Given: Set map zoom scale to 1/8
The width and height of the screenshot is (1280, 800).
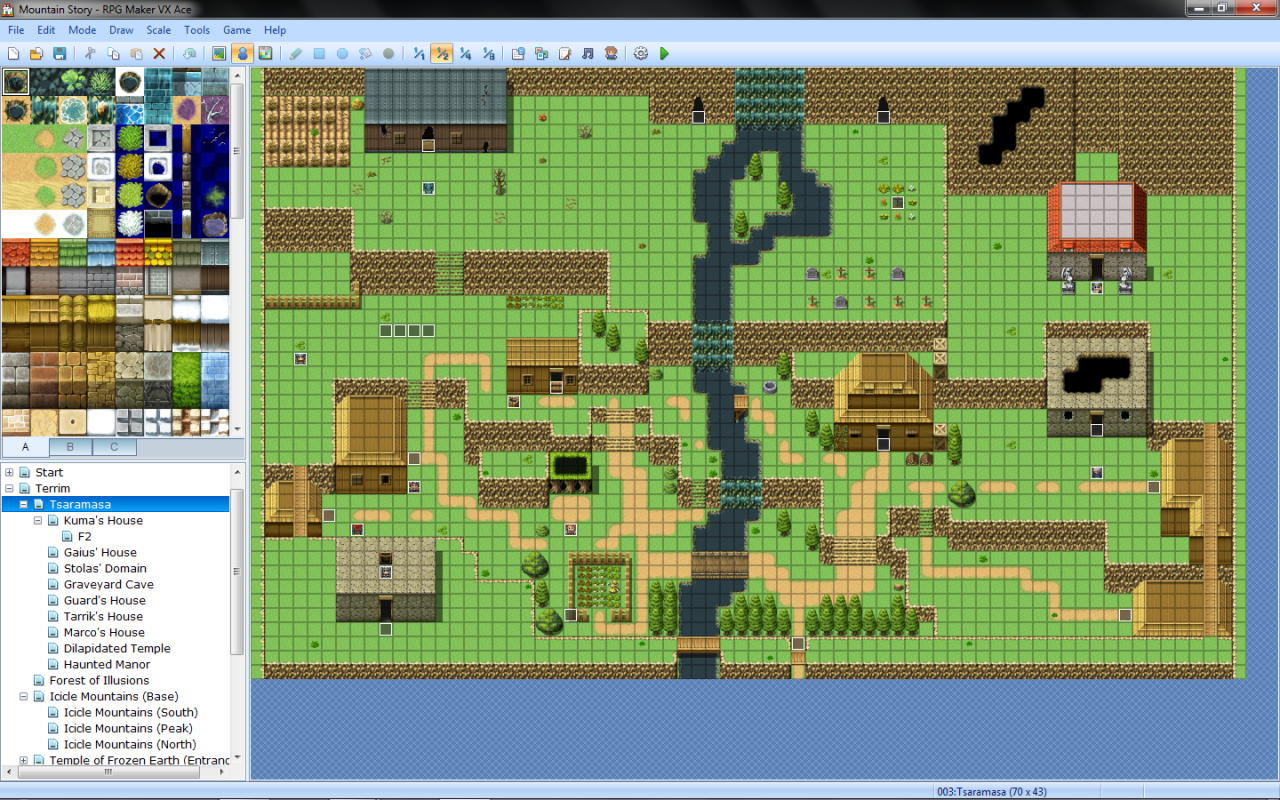Looking at the screenshot, I should coord(488,53).
